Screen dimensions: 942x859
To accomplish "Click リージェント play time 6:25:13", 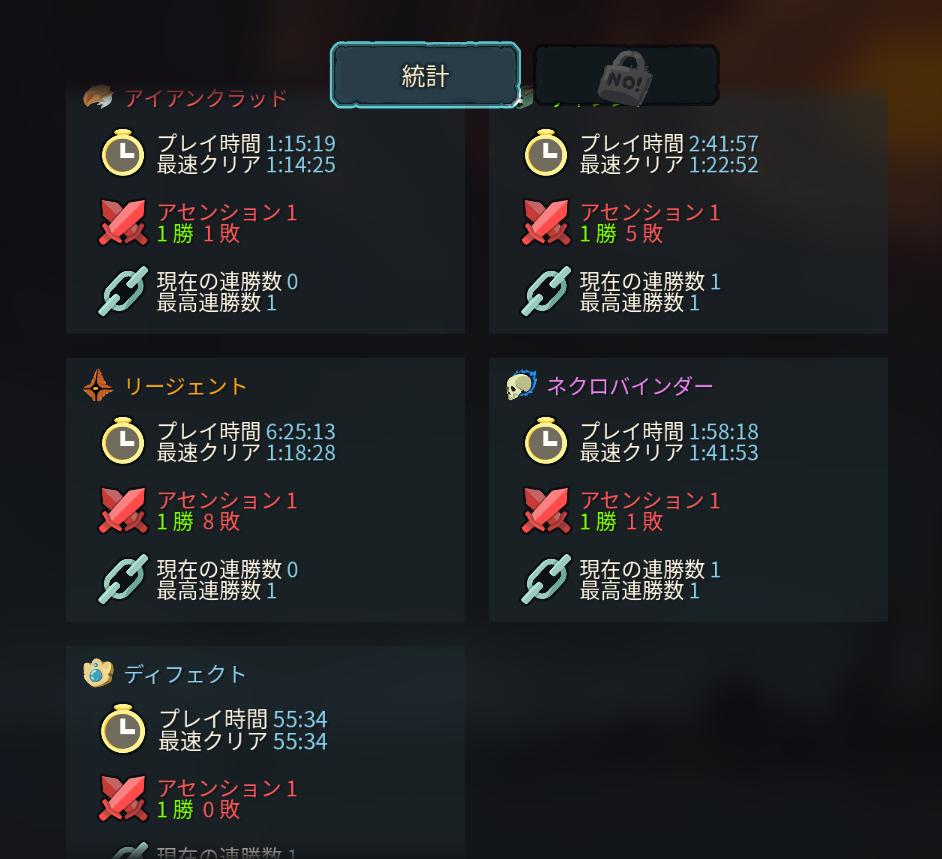I will coord(300,431).
